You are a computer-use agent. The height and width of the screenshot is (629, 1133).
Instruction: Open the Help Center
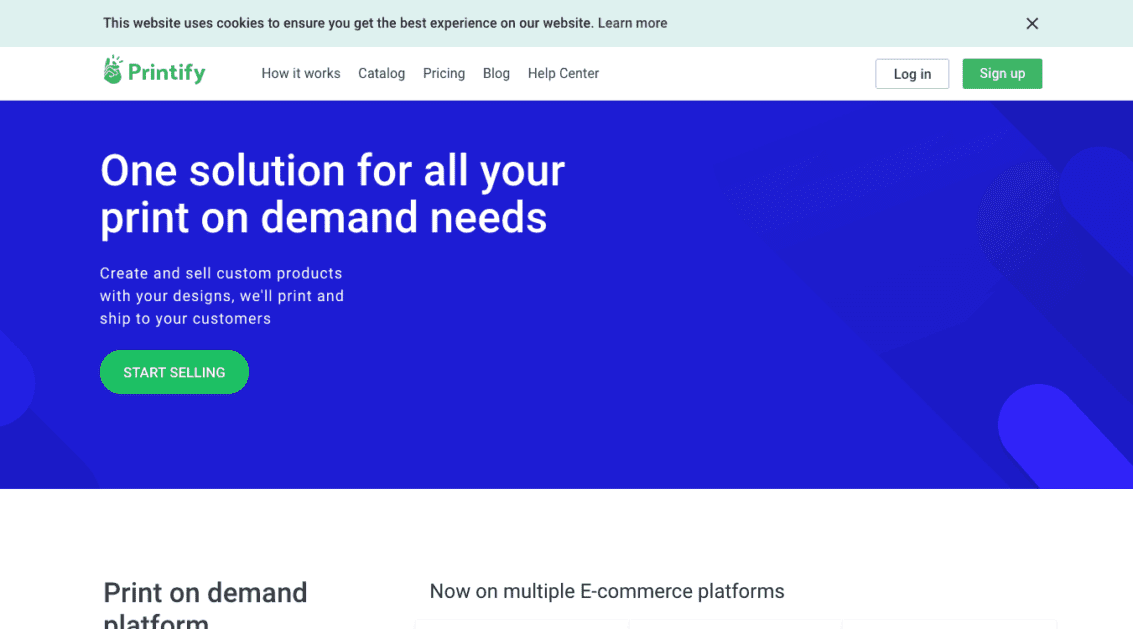coord(563,73)
